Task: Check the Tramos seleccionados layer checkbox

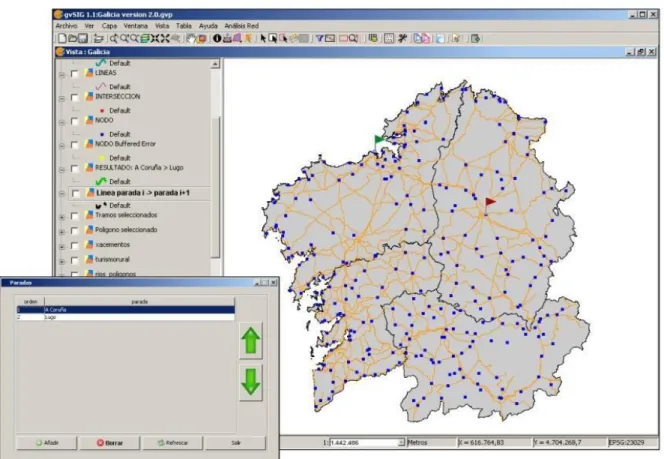Action: tap(75, 216)
